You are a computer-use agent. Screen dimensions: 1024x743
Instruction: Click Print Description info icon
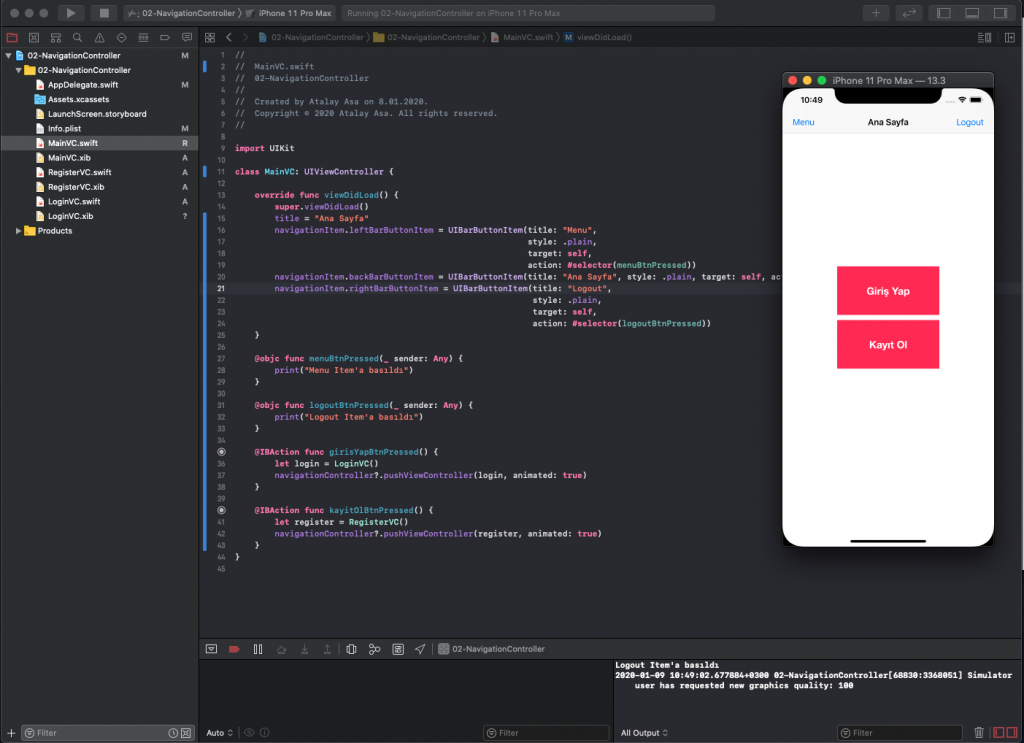click(x=264, y=733)
